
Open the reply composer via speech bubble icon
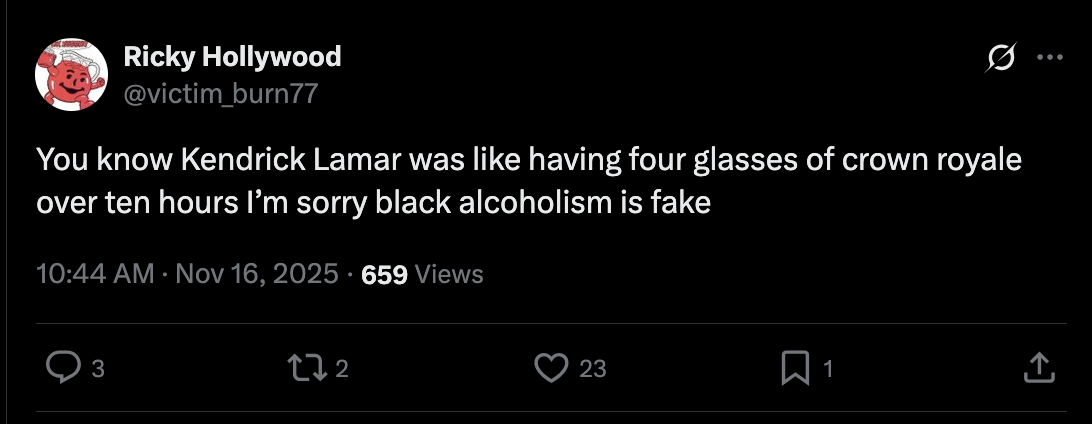coord(64,369)
